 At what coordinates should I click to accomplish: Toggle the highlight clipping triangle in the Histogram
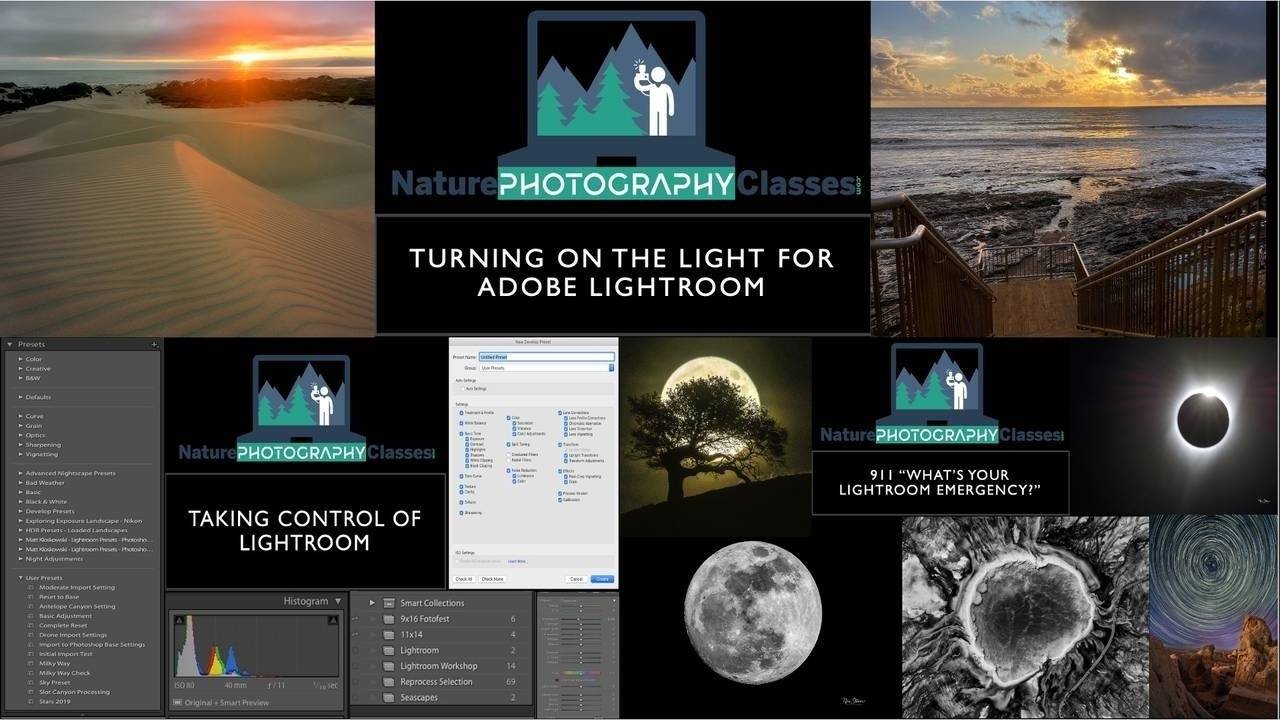(x=333, y=621)
